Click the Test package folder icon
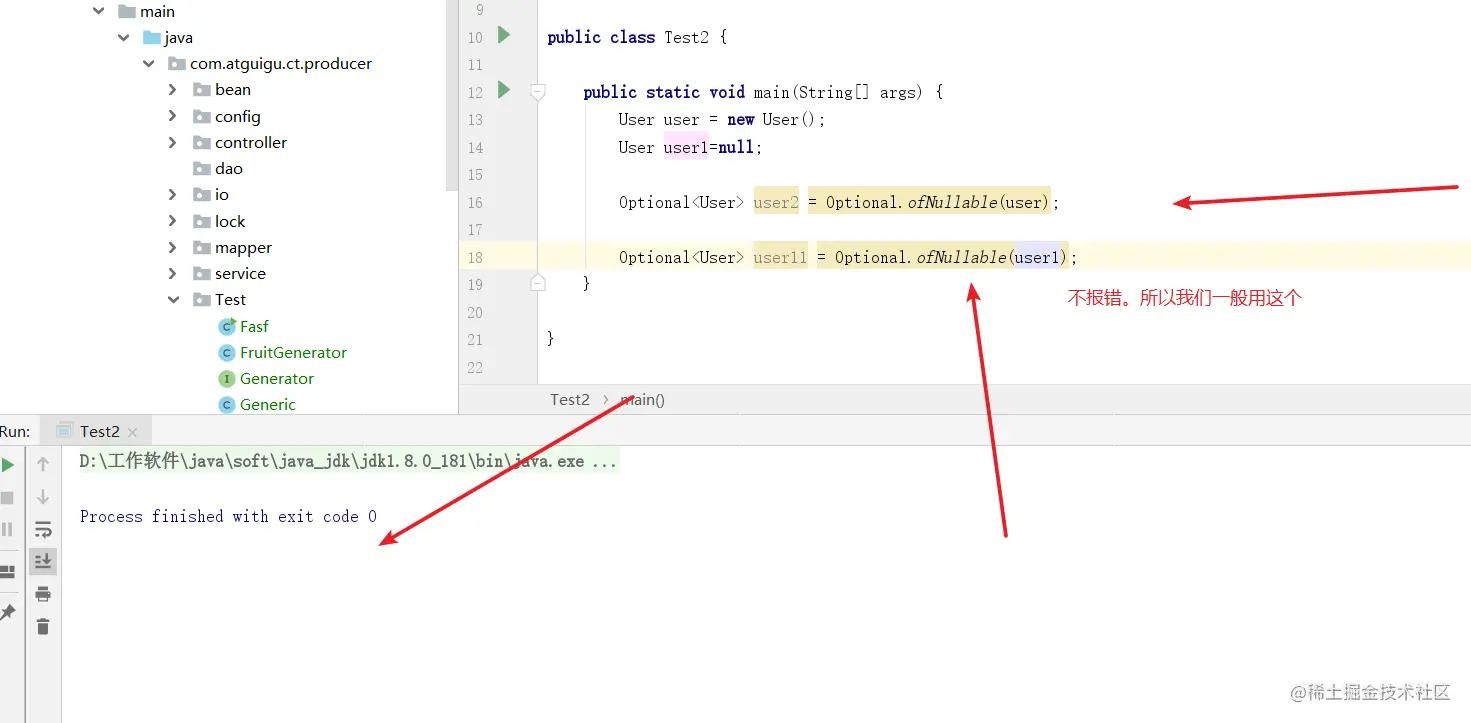The width and height of the screenshot is (1471, 723). [201, 299]
